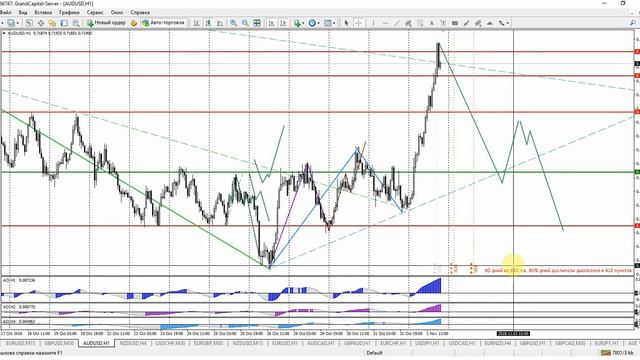640x360 pixels.
Task: Open the Вставка menu
Action: coord(43,12)
